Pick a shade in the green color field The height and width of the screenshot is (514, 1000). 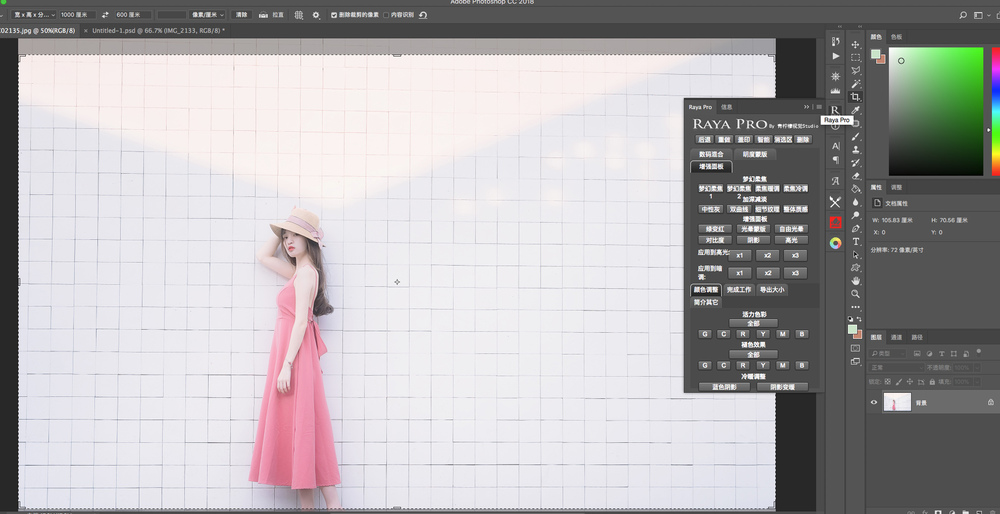click(936, 111)
